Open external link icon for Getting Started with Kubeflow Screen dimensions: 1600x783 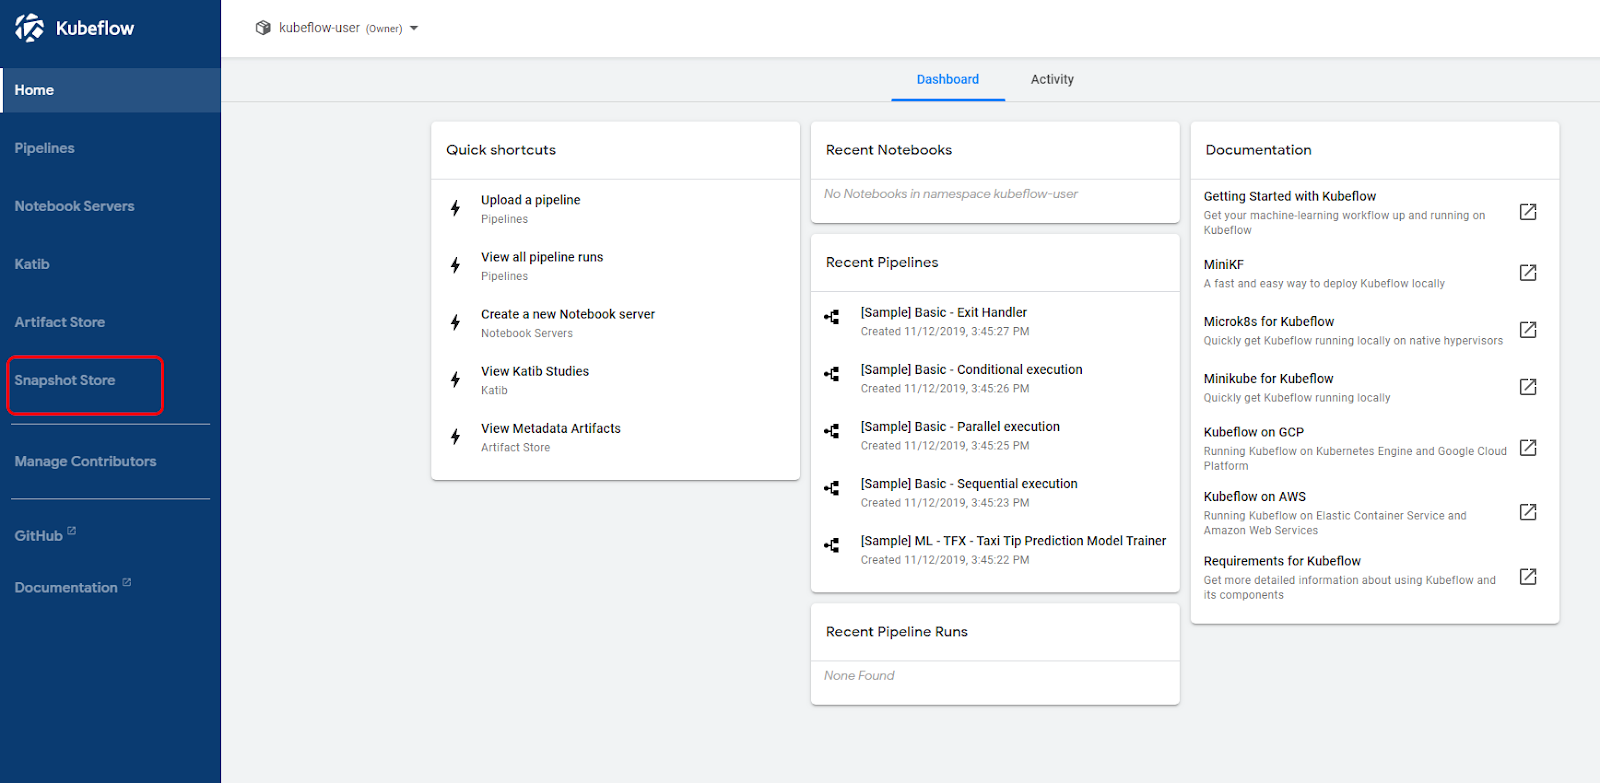pyautogui.click(x=1527, y=212)
